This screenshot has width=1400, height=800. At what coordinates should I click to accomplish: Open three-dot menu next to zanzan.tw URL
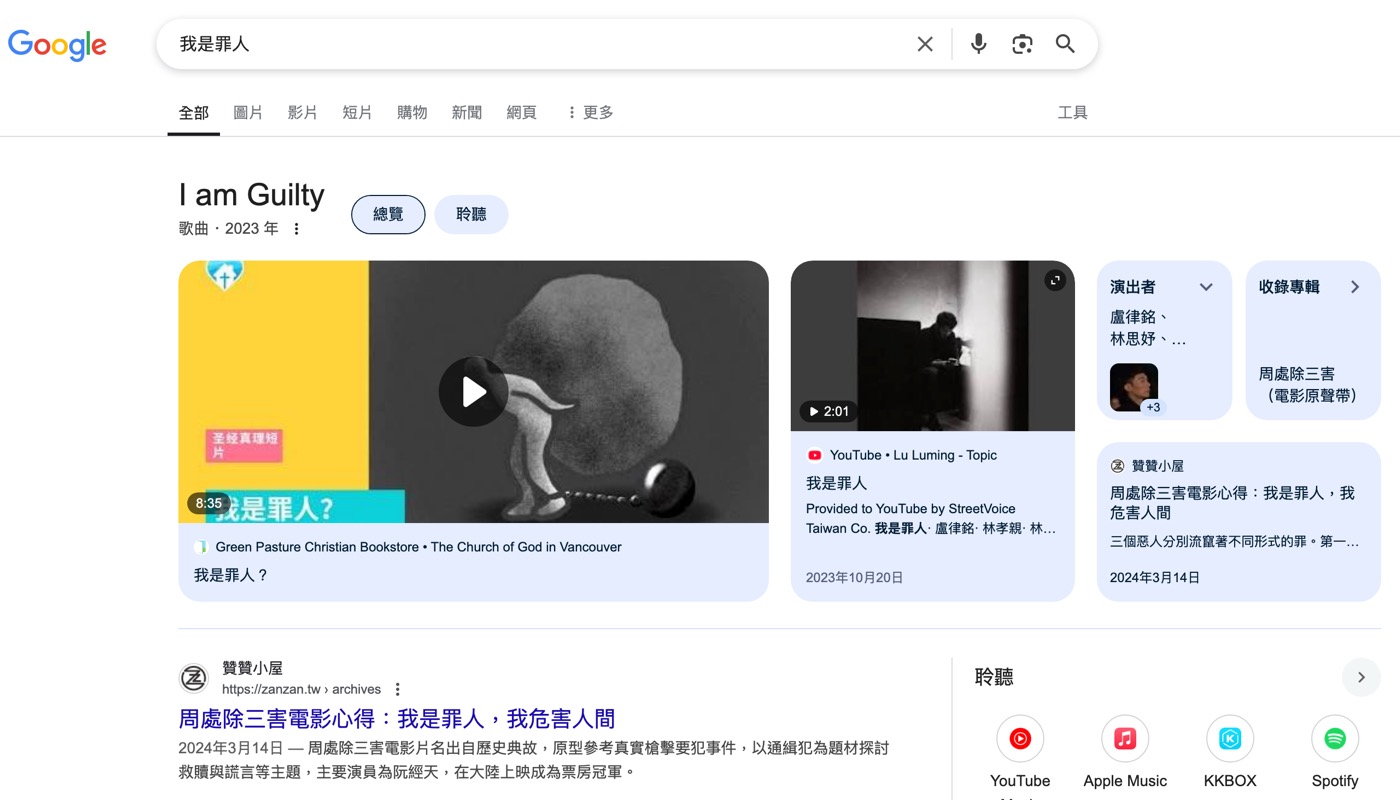coord(397,689)
